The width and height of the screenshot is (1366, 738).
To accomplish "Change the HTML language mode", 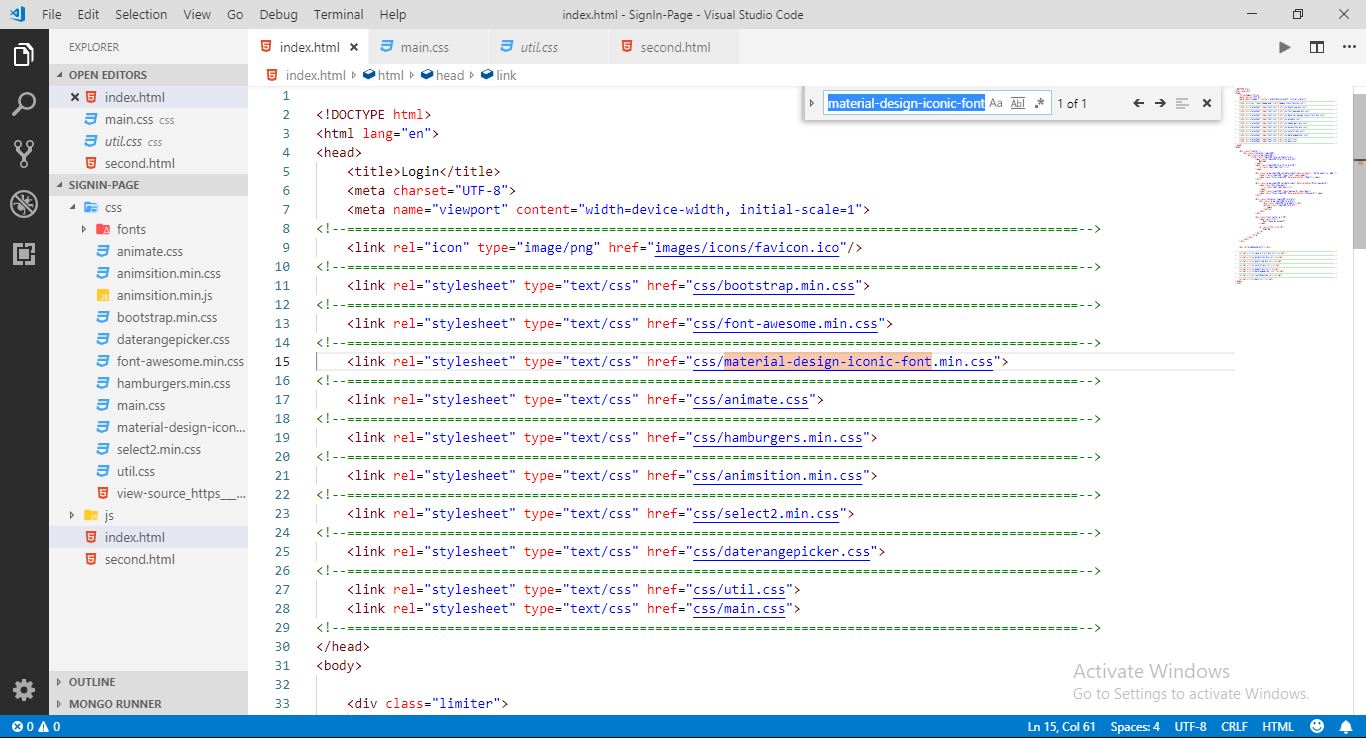I will point(1278,727).
